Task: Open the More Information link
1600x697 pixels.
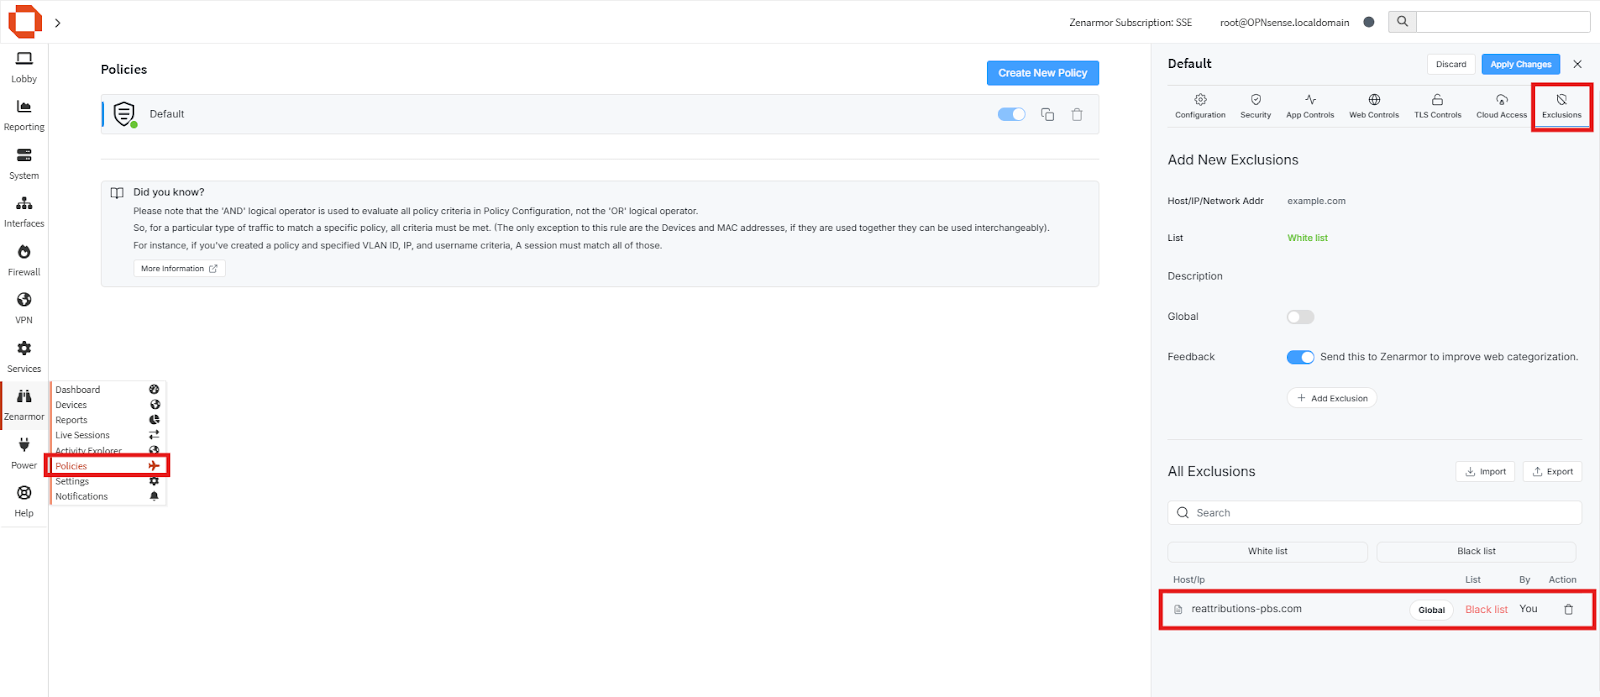Action: click(179, 269)
